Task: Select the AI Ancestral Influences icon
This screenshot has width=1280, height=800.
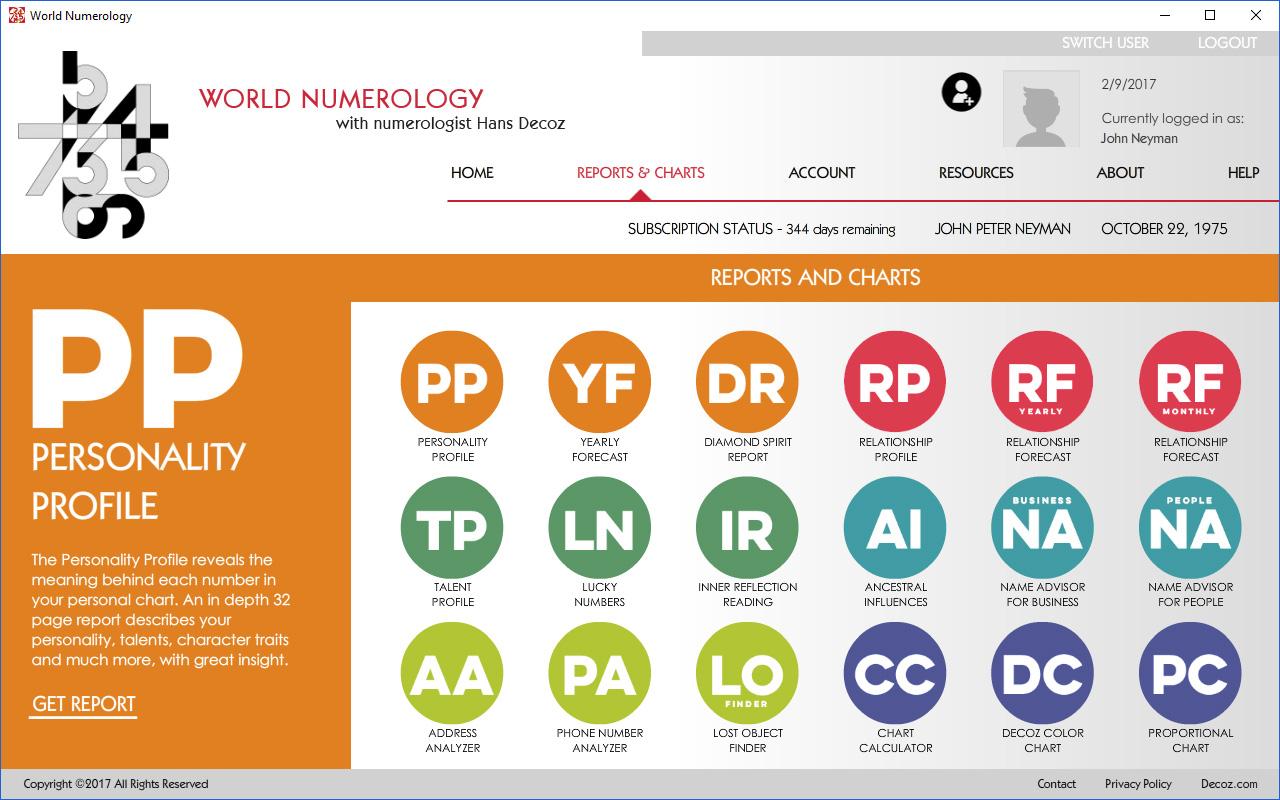Action: coord(895,528)
